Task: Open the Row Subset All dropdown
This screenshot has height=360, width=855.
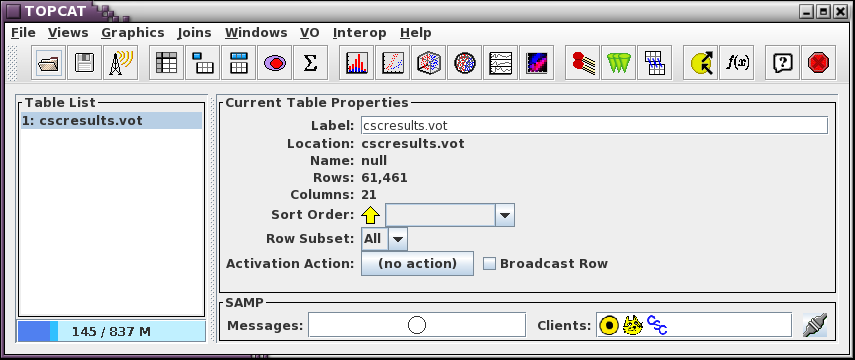Action: (398, 239)
